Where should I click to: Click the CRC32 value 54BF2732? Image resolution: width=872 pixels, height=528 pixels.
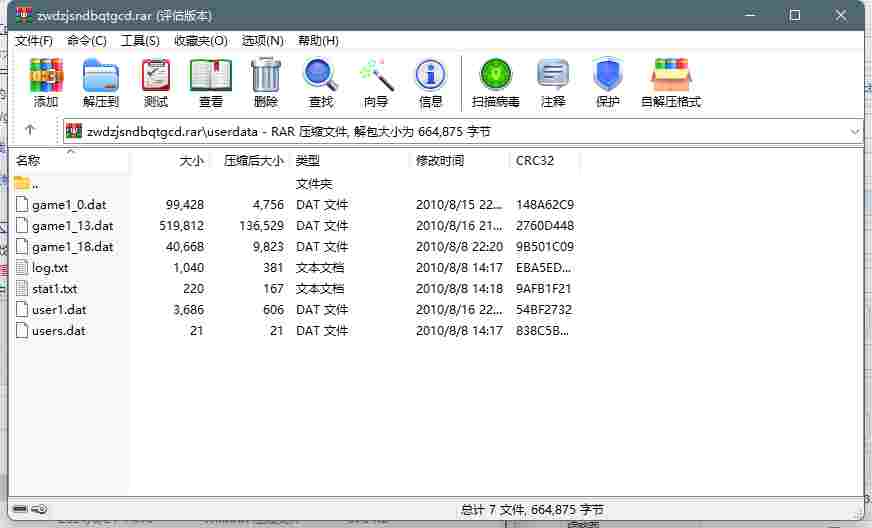tap(544, 309)
